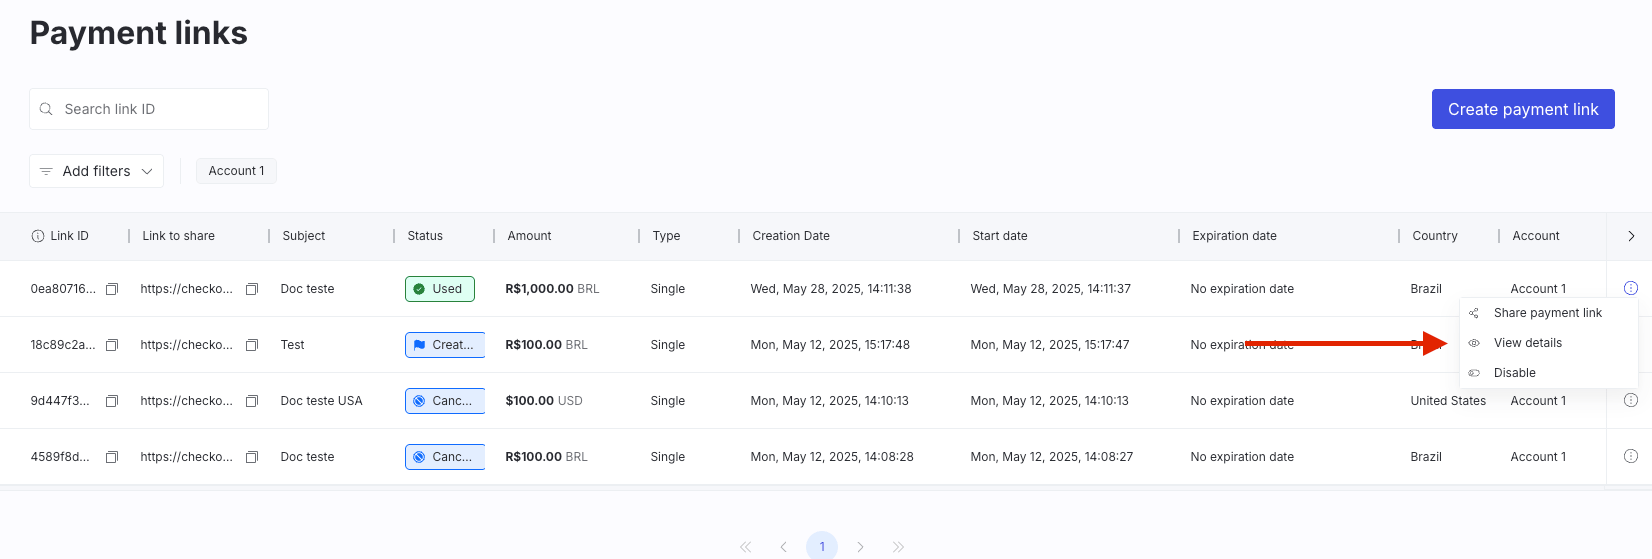Copy the 9d447f3 link ID
The width and height of the screenshot is (1652, 559).
click(112, 401)
